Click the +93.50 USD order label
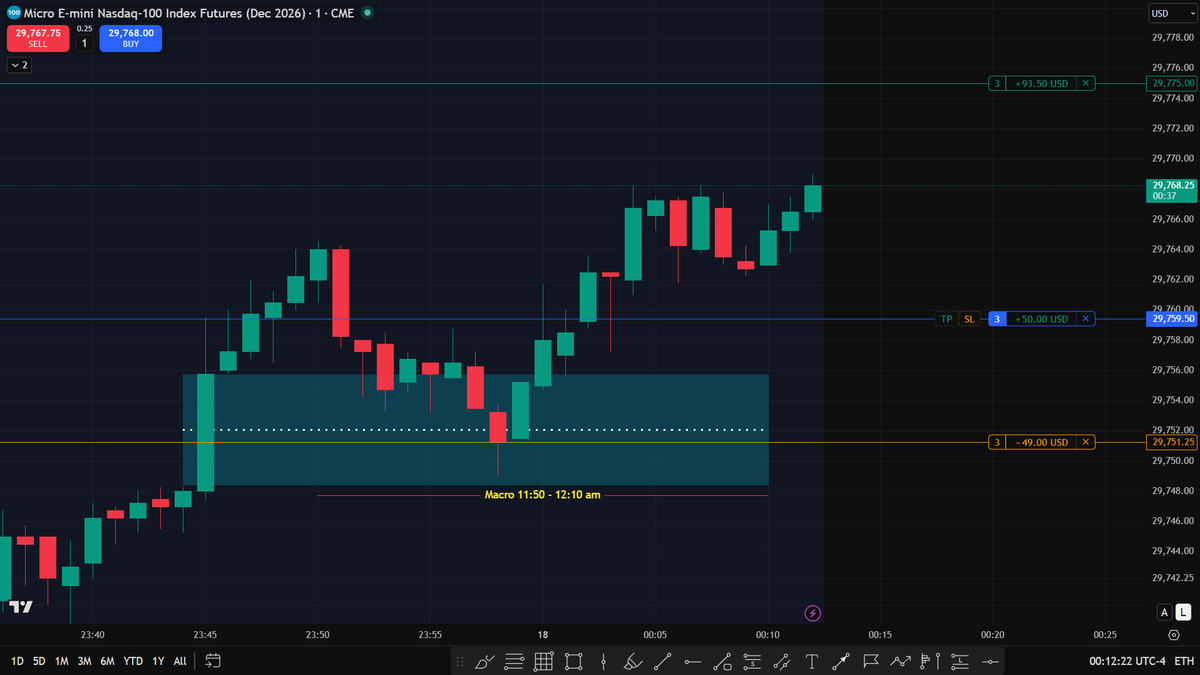Screen dimensions: 1200x675 [x=1041, y=84]
